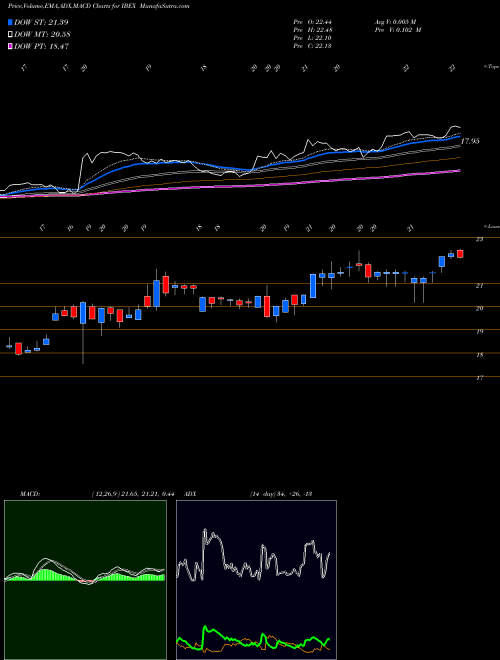Click the 'Pre L: 22.10' value

click(312, 38)
